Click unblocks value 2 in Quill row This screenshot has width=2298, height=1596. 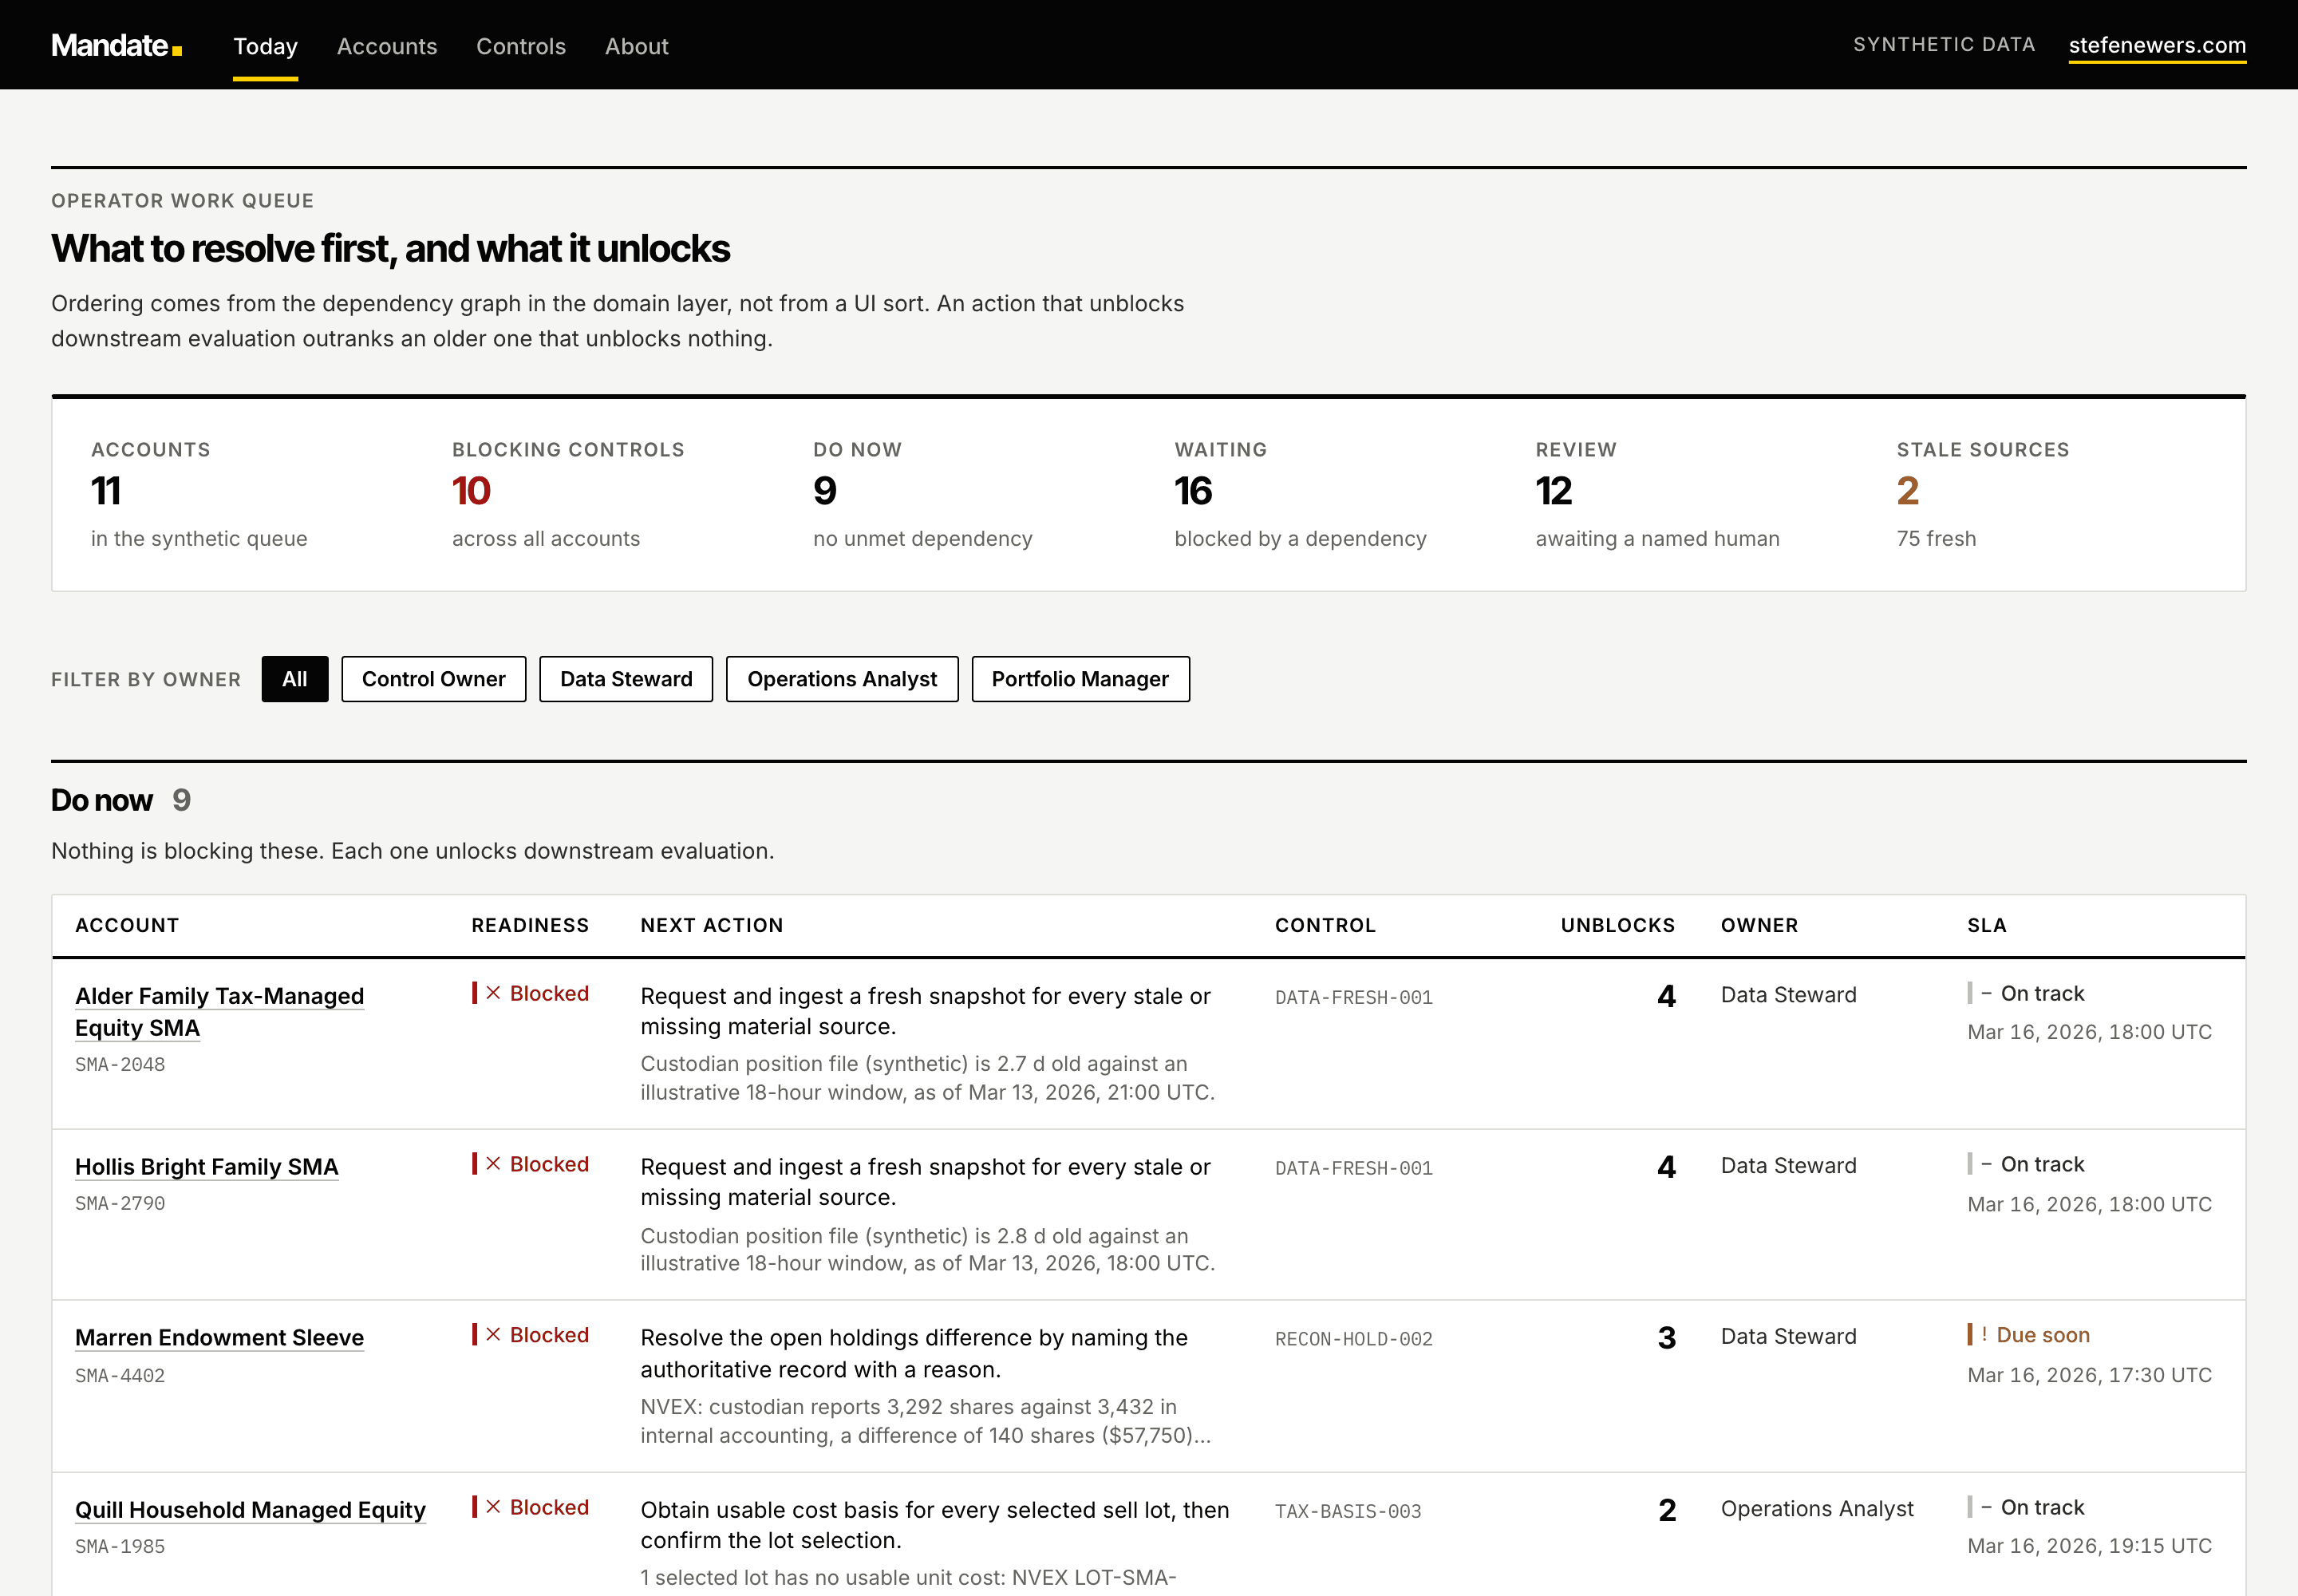[x=1666, y=1510]
